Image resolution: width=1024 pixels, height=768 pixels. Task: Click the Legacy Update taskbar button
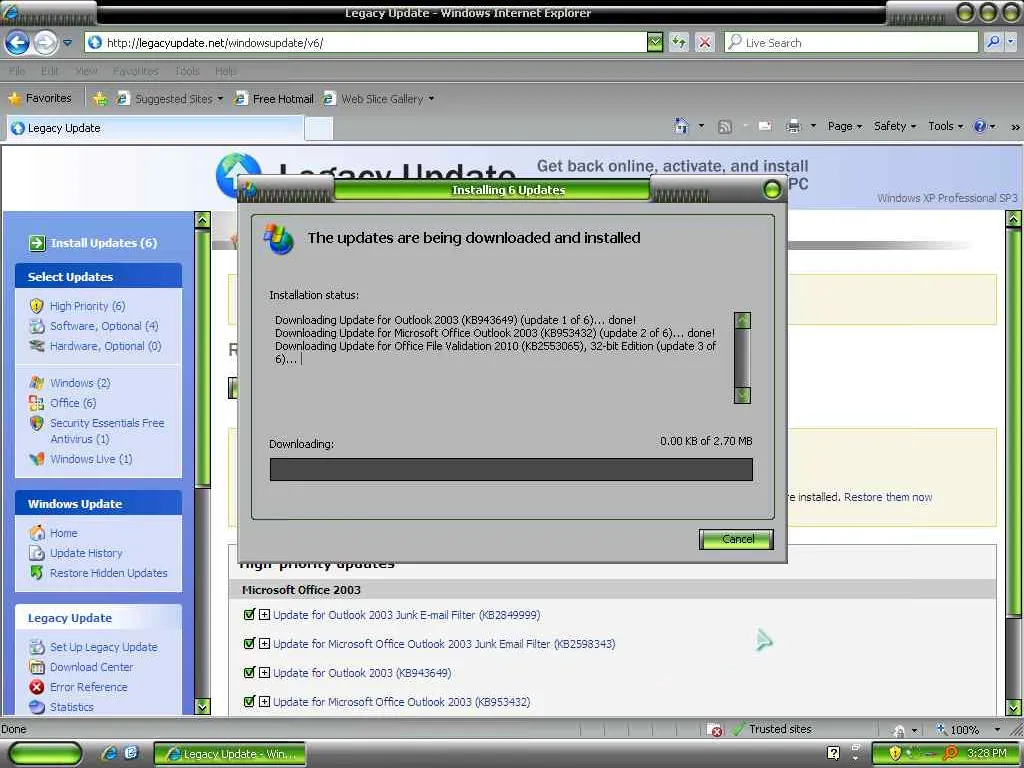231,754
